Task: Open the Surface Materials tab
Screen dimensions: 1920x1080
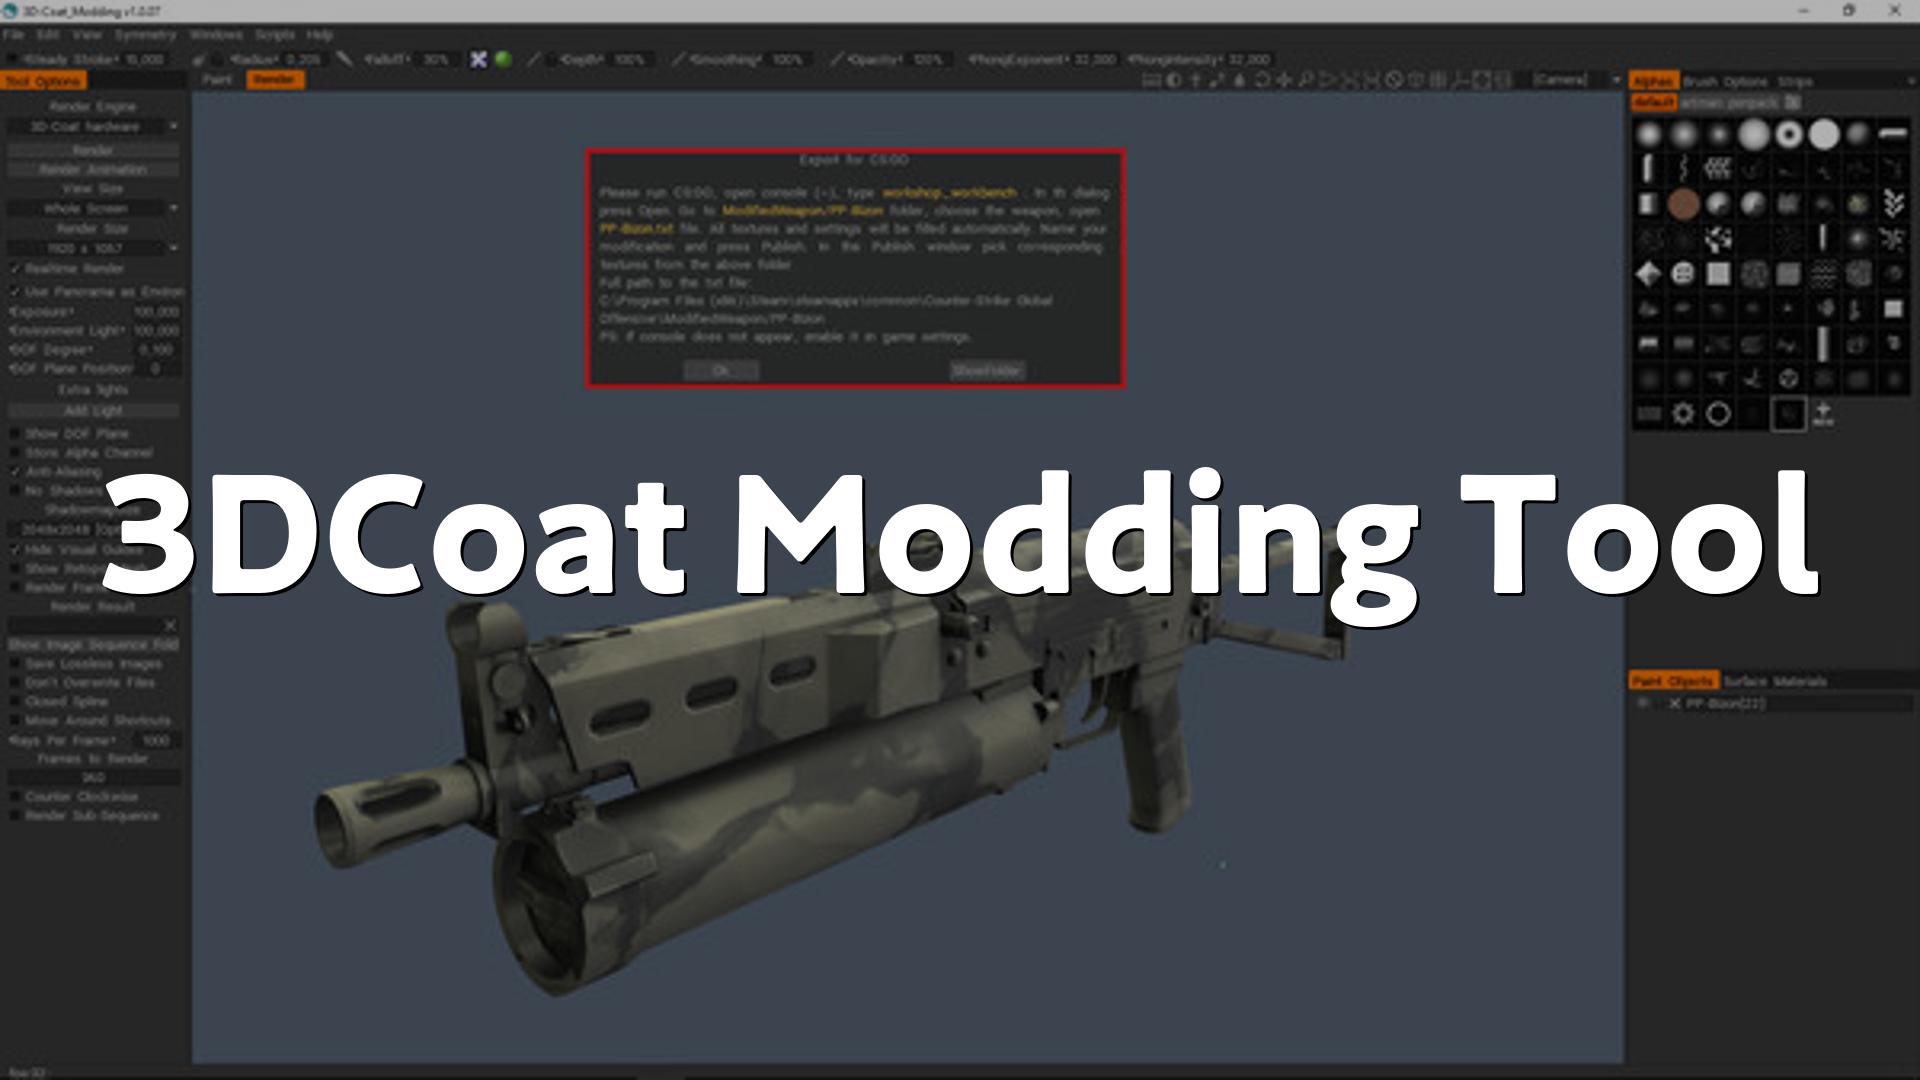Action: pos(1775,681)
